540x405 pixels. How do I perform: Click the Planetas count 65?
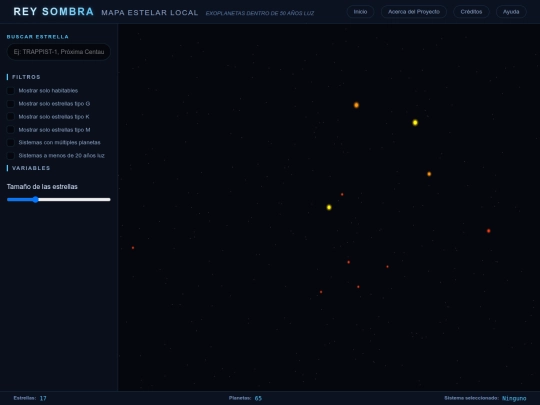258,398
